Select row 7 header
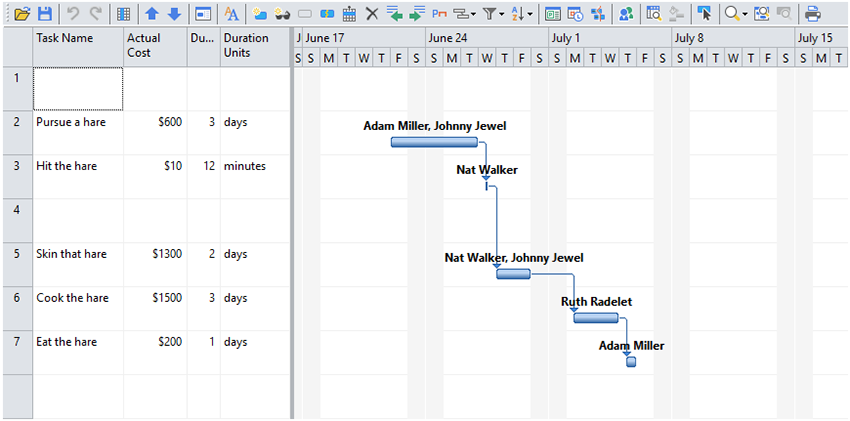This screenshot has height=421, width=850. pyautogui.click(x=17, y=342)
